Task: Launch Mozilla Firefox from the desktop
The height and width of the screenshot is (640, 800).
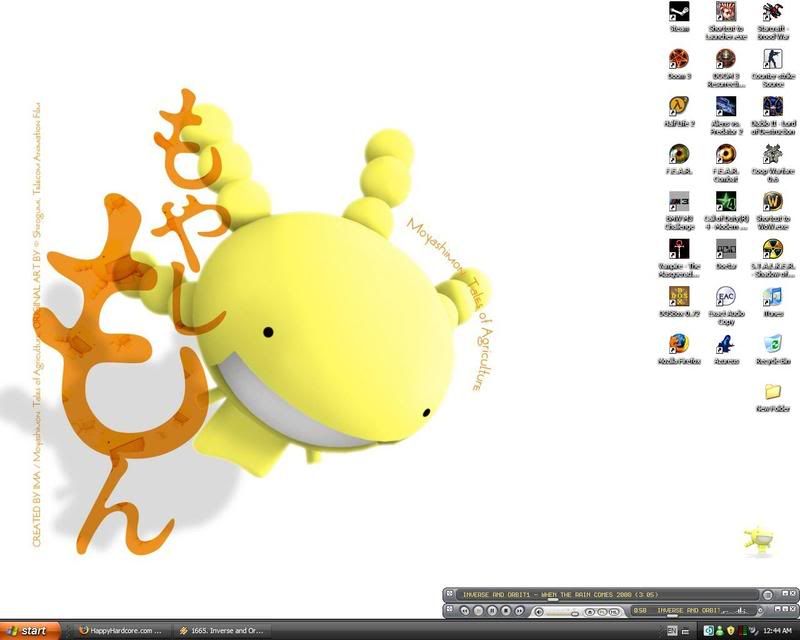Action: (x=679, y=344)
